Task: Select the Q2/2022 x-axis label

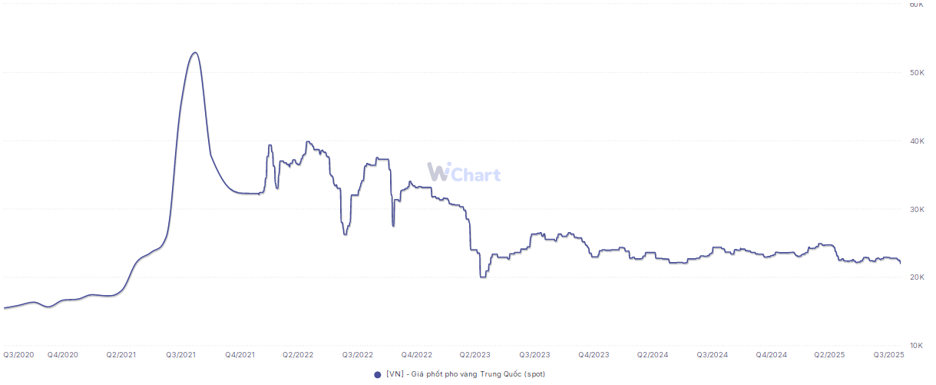Action: 298,354
